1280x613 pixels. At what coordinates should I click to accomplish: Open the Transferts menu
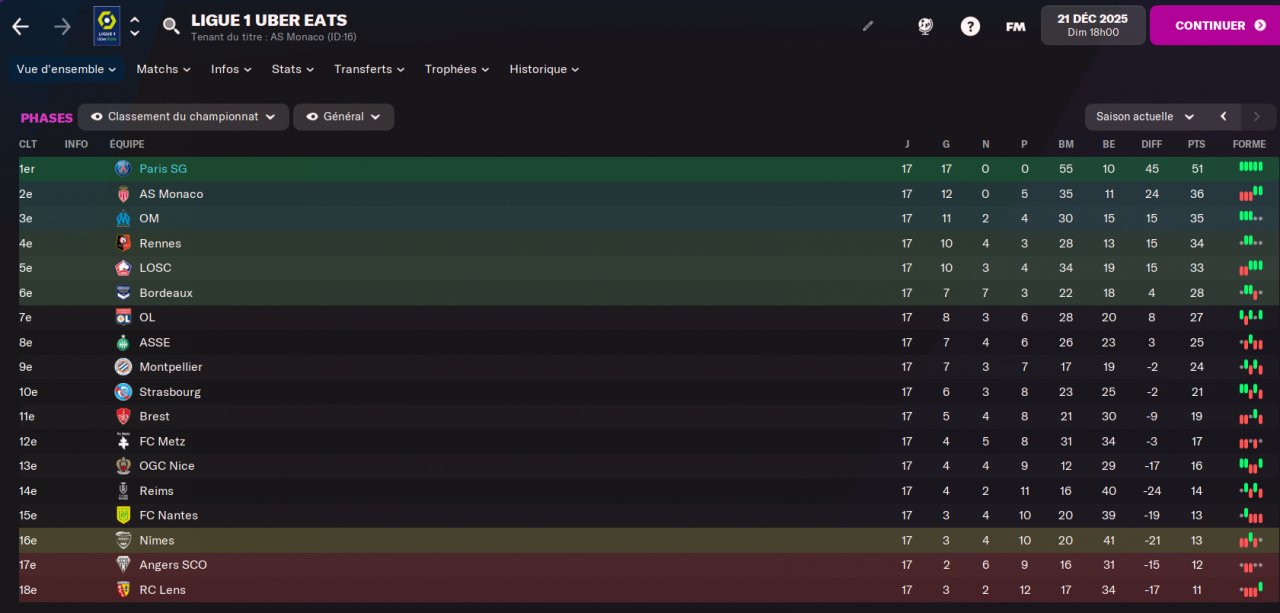[x=369, y=69]
